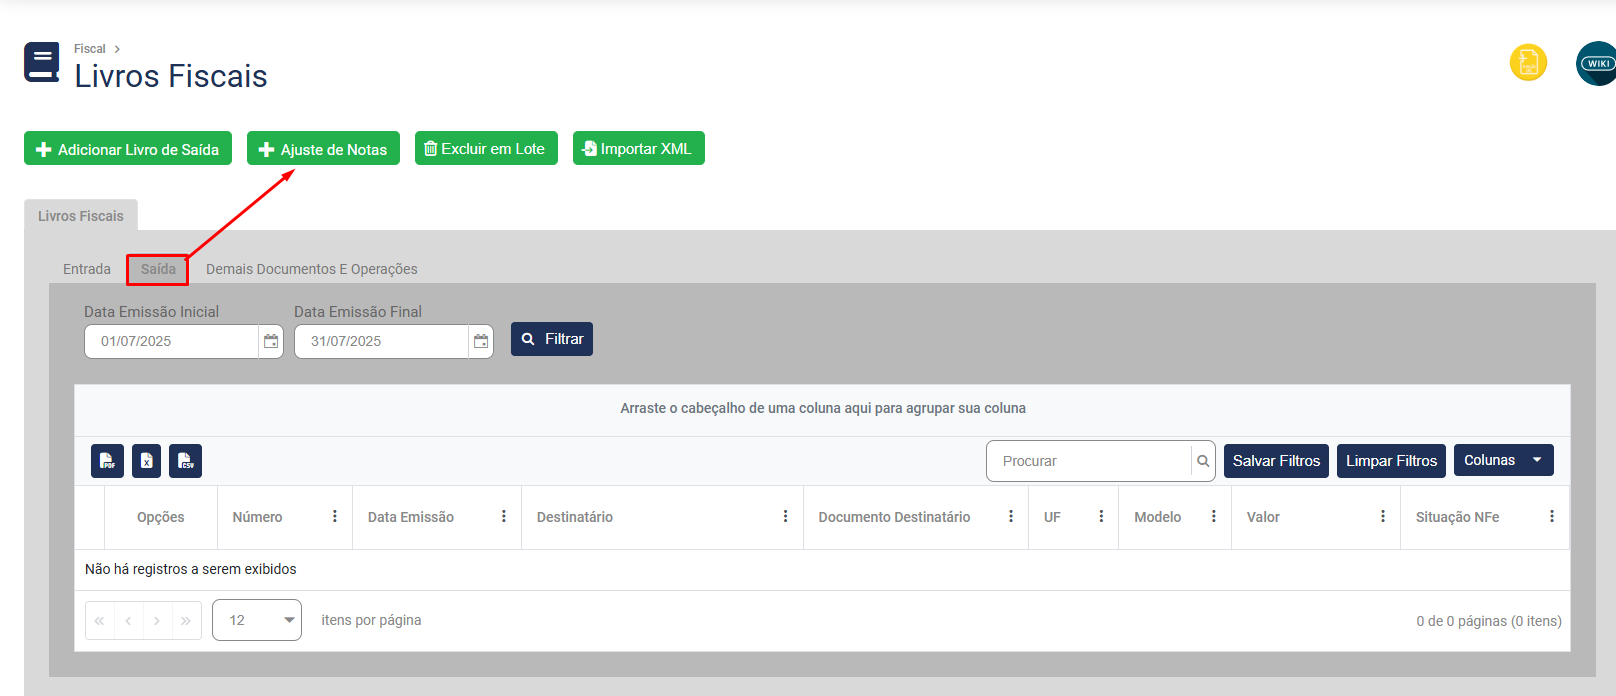
Task: Click the Livros Fiscais book icon
Action: [x=42, y=62]
